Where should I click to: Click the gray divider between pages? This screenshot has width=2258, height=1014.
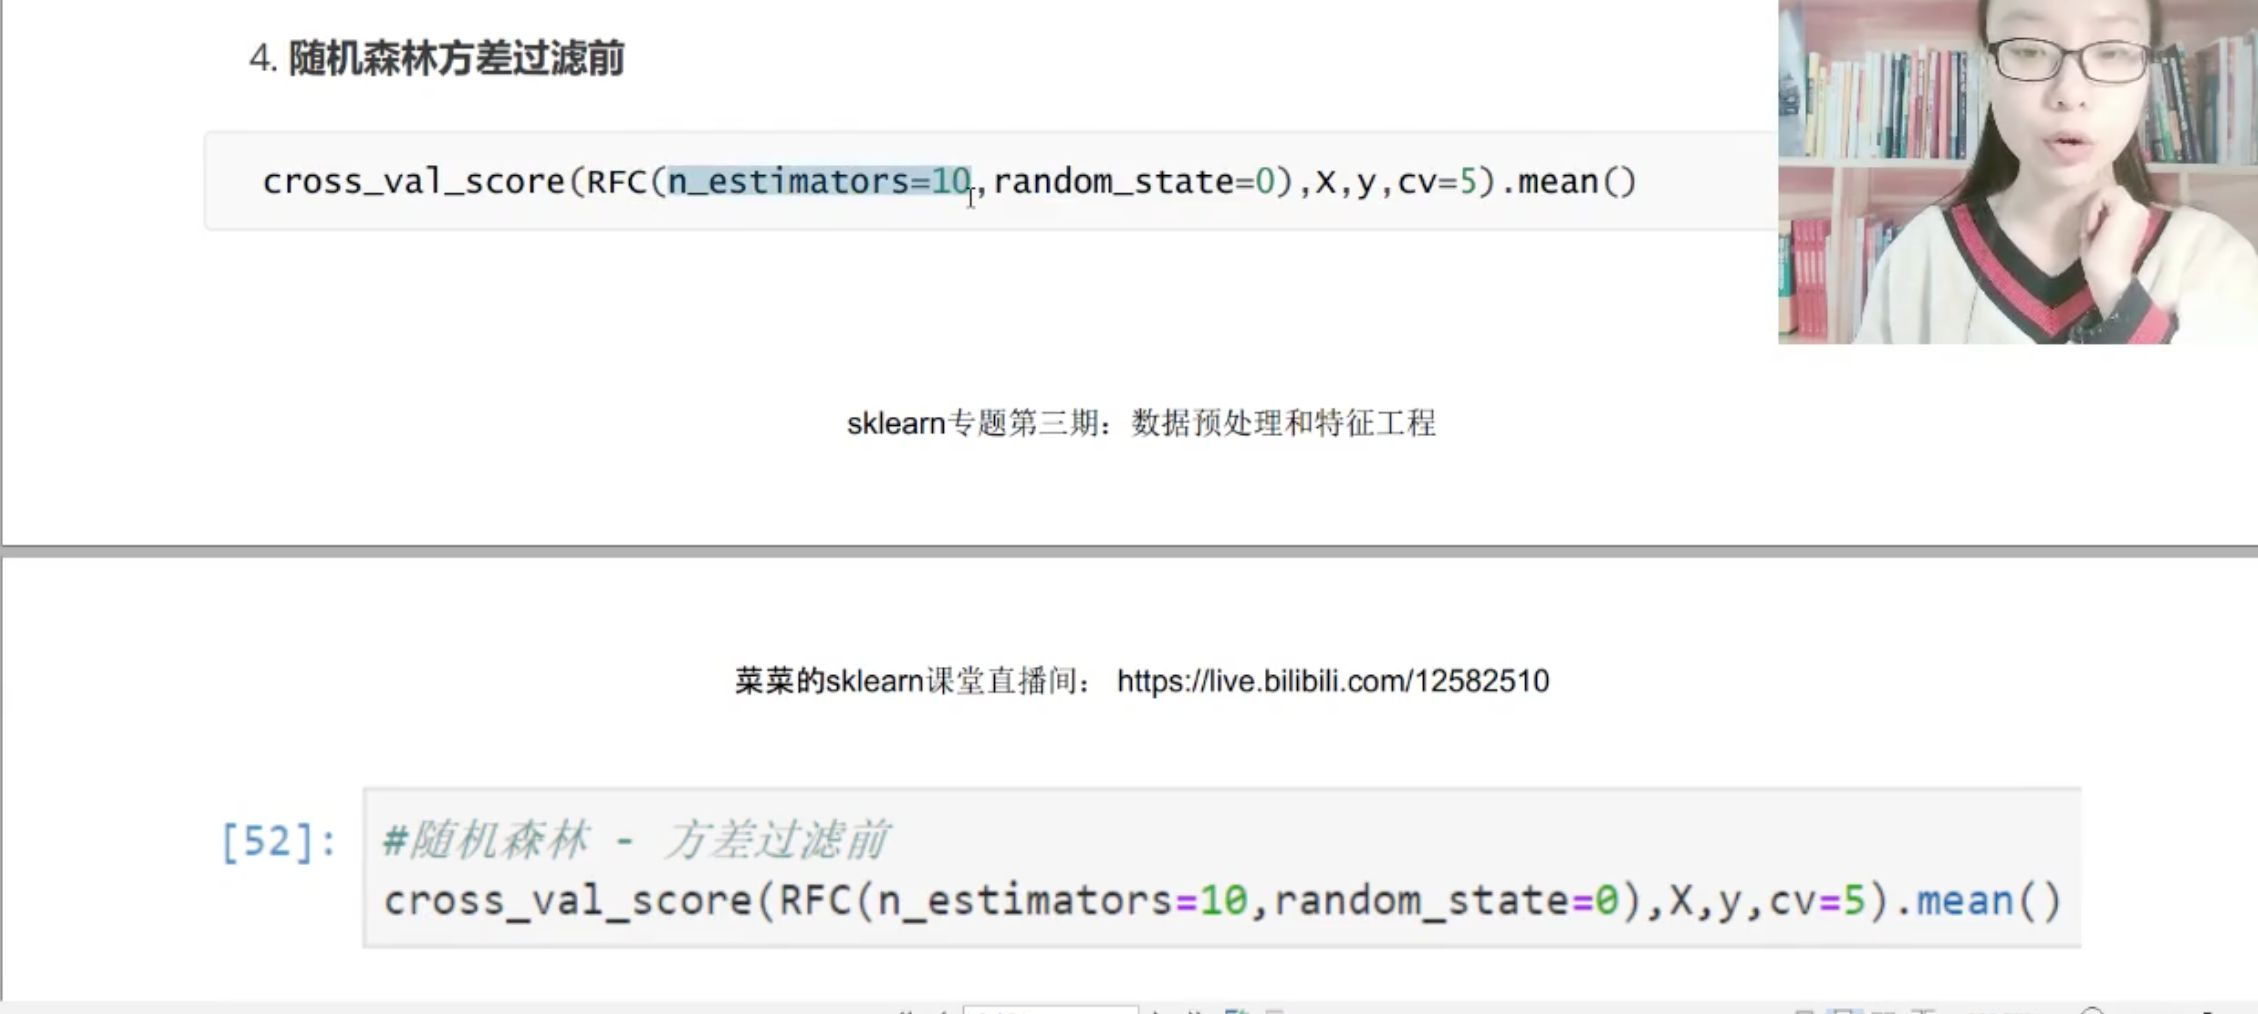[x=1129, y=551]
